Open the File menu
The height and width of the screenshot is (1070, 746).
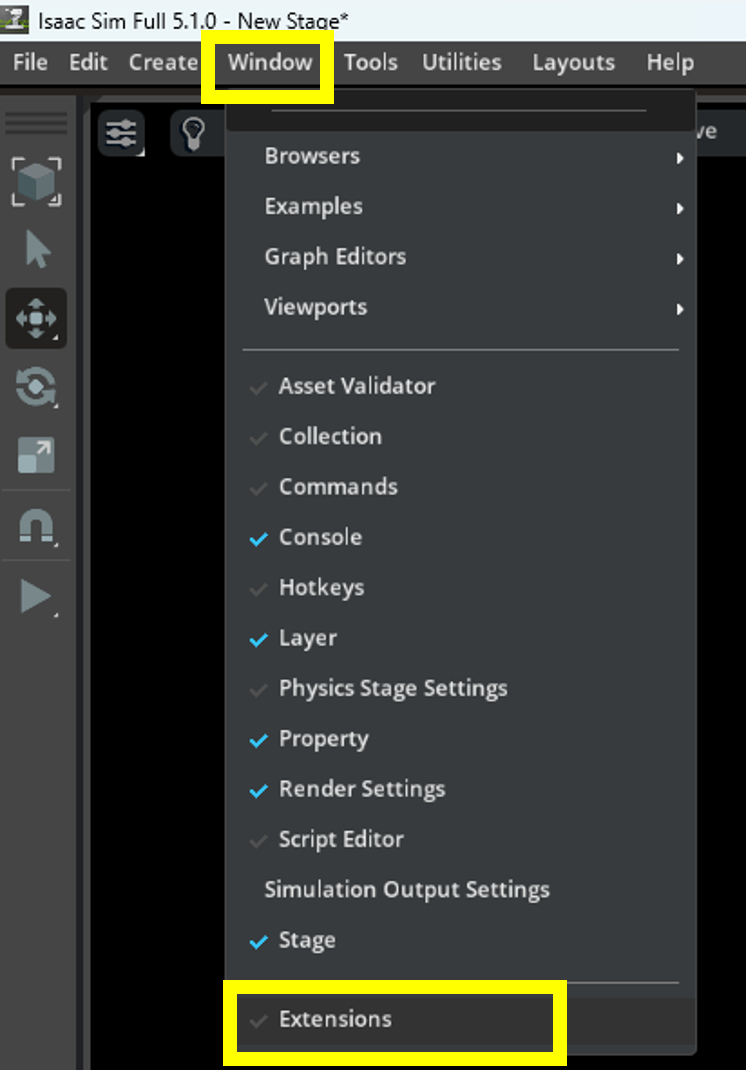[30, 62]
